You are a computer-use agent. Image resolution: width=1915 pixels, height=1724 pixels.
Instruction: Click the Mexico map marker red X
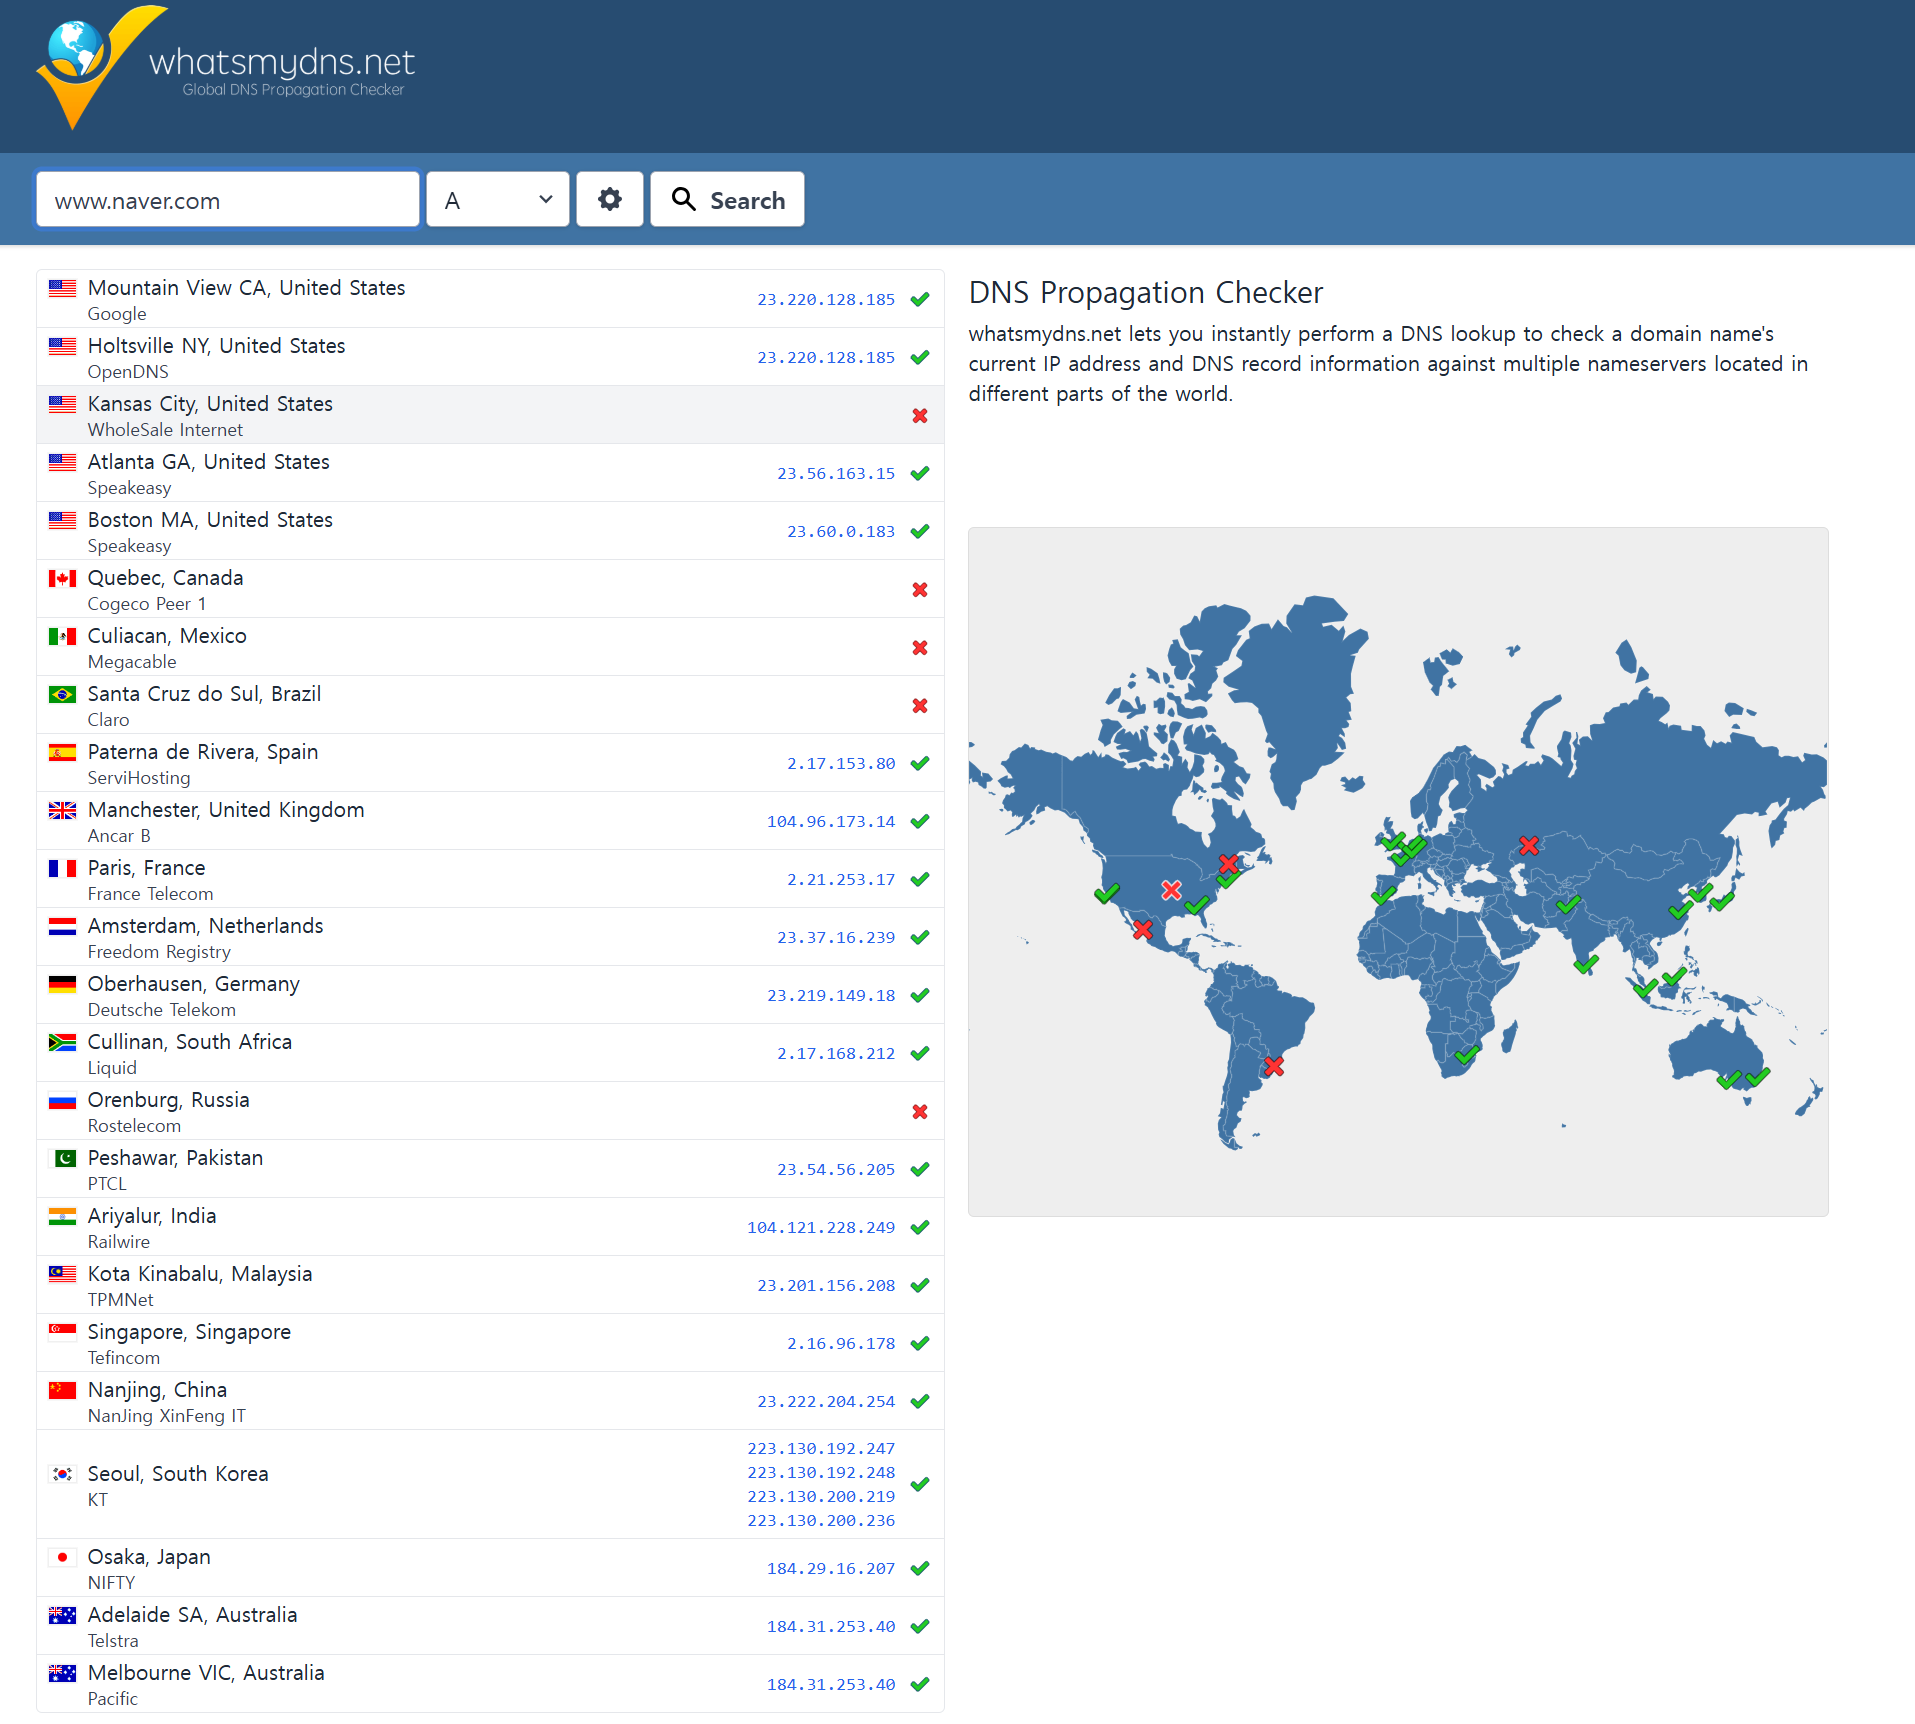coord(1142,929)
